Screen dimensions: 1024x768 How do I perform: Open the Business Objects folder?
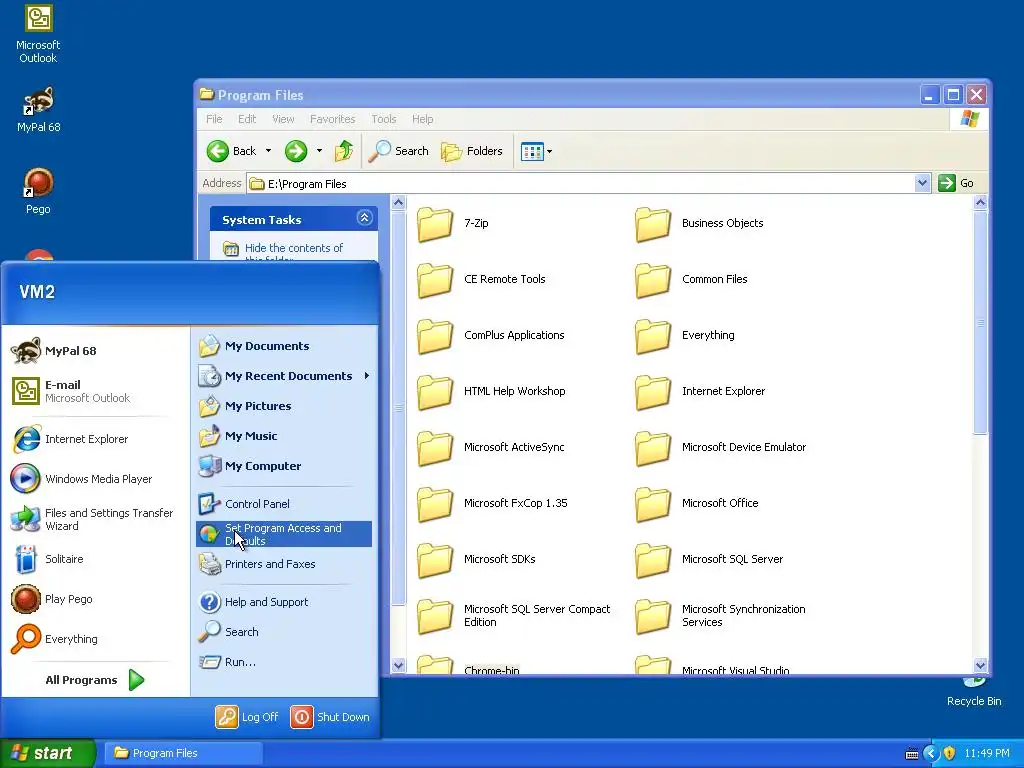[x=699, y=223]
